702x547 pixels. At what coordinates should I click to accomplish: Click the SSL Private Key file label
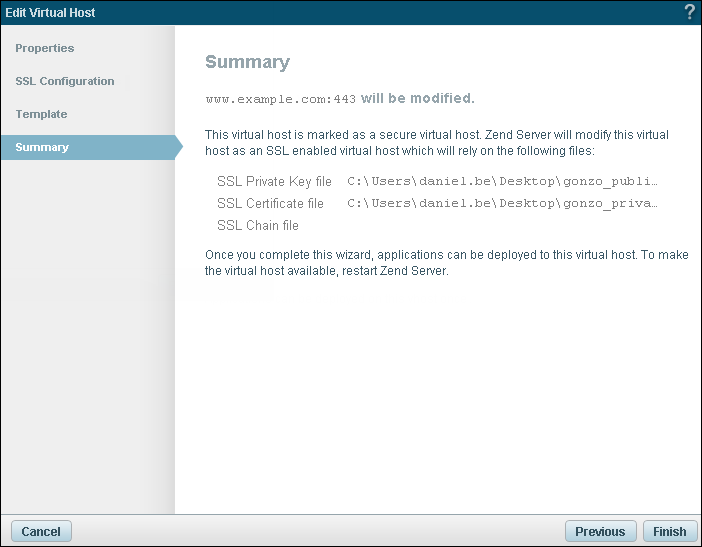click(274, 182)
